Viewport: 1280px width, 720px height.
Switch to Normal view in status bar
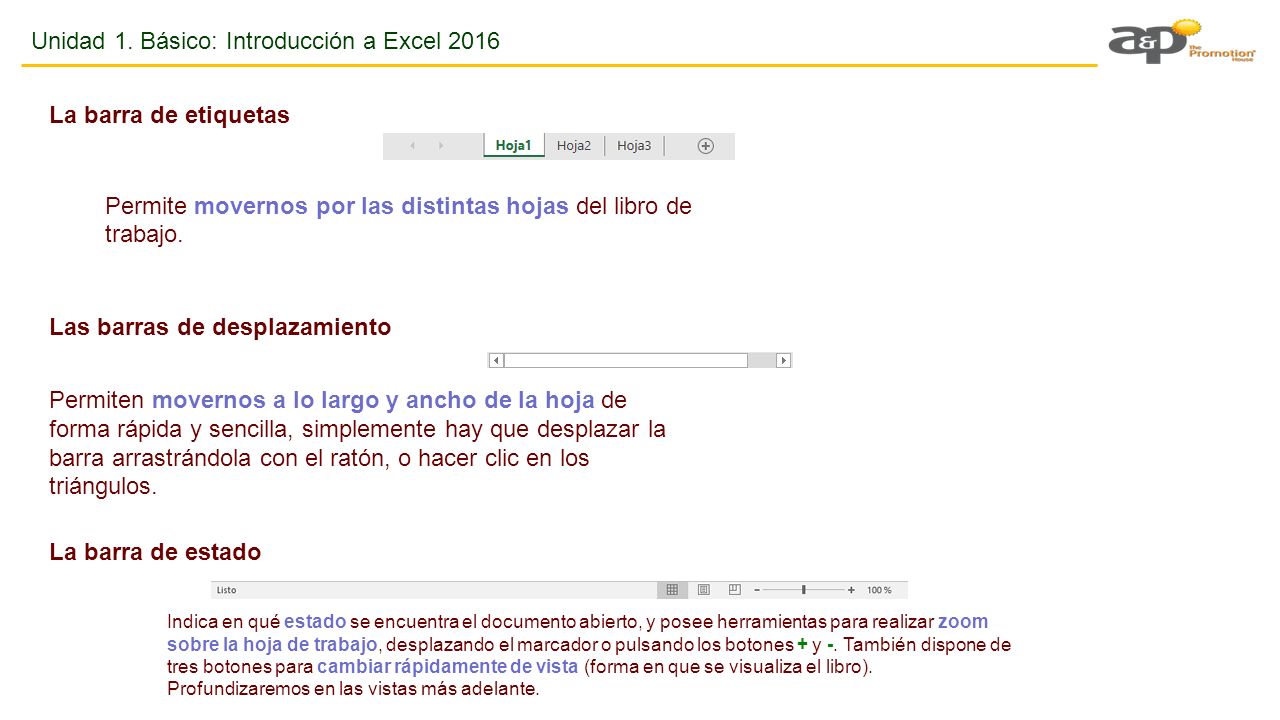672,590
